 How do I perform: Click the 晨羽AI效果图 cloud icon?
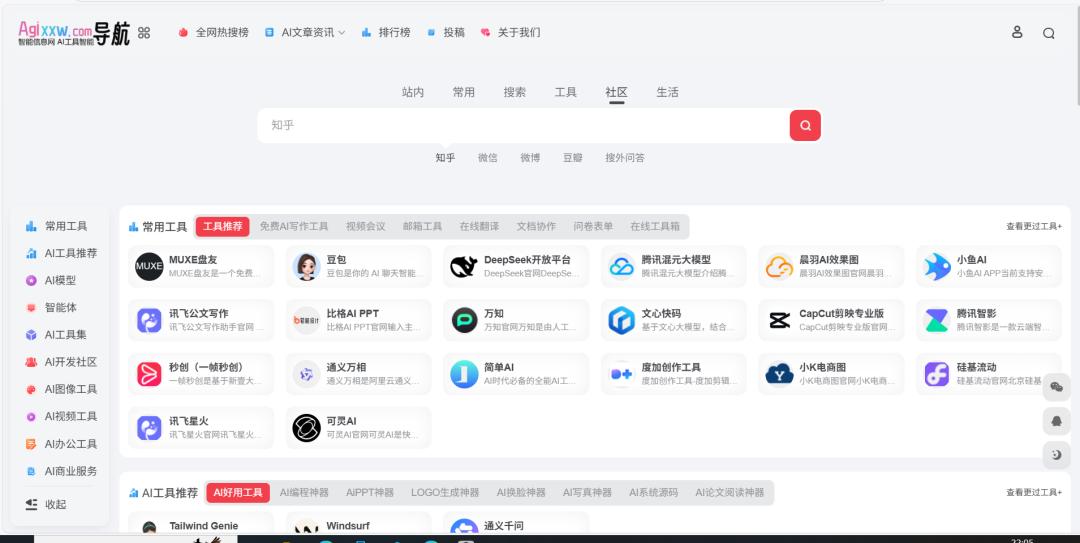pyautogui.click(x=779, y=267)
